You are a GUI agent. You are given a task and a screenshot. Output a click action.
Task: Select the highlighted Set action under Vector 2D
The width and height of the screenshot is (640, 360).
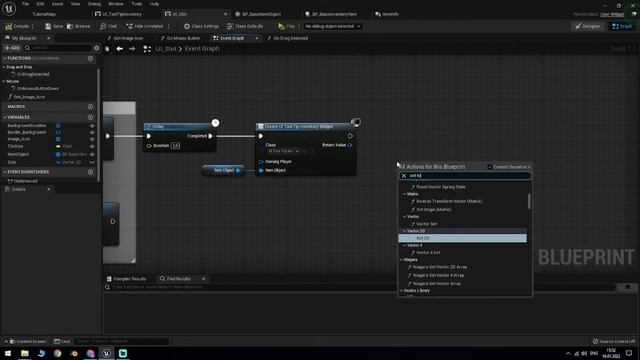click(x=462, y=238)
